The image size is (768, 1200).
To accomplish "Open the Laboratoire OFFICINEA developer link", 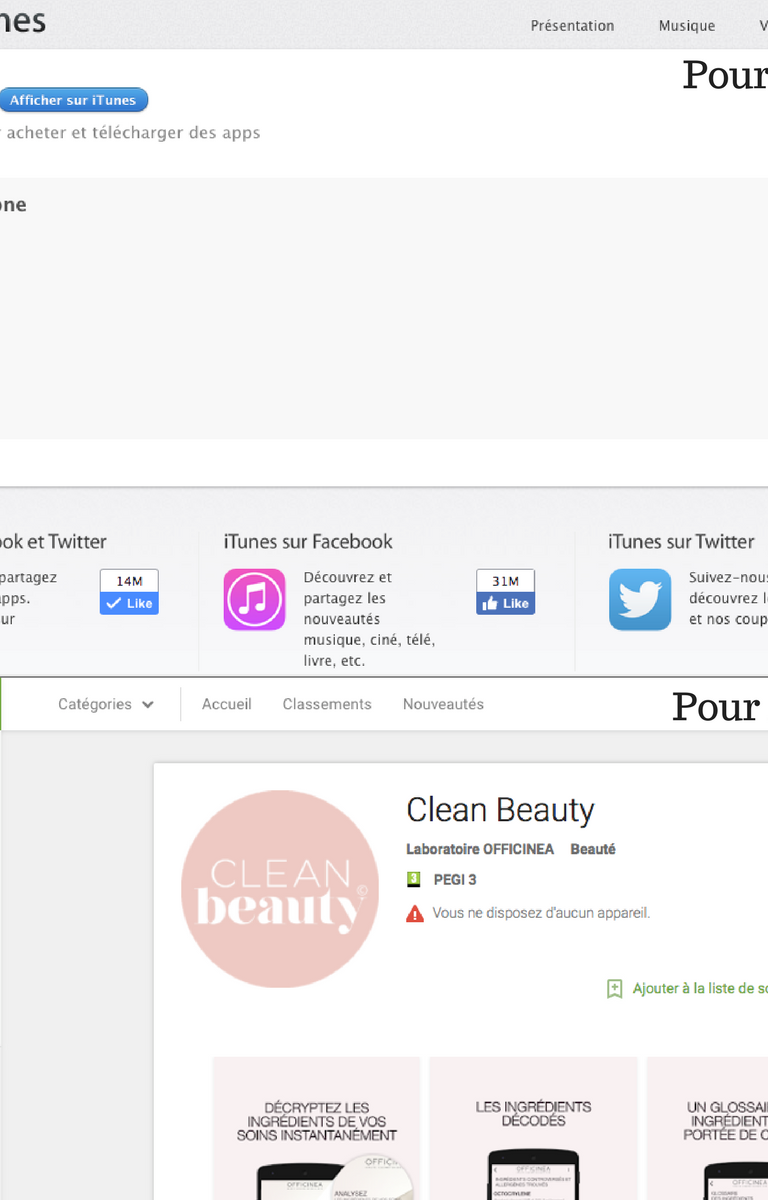I will 478,849.
